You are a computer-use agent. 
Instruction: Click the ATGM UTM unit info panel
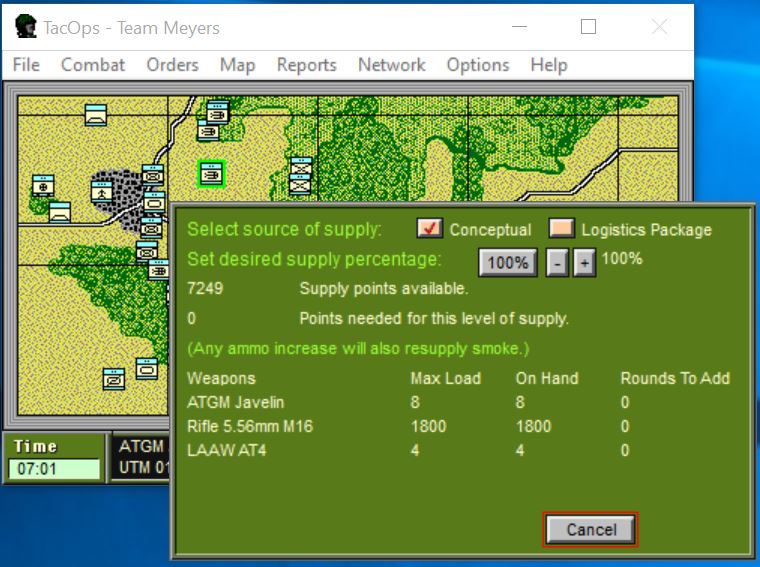(x=141, y=457)
